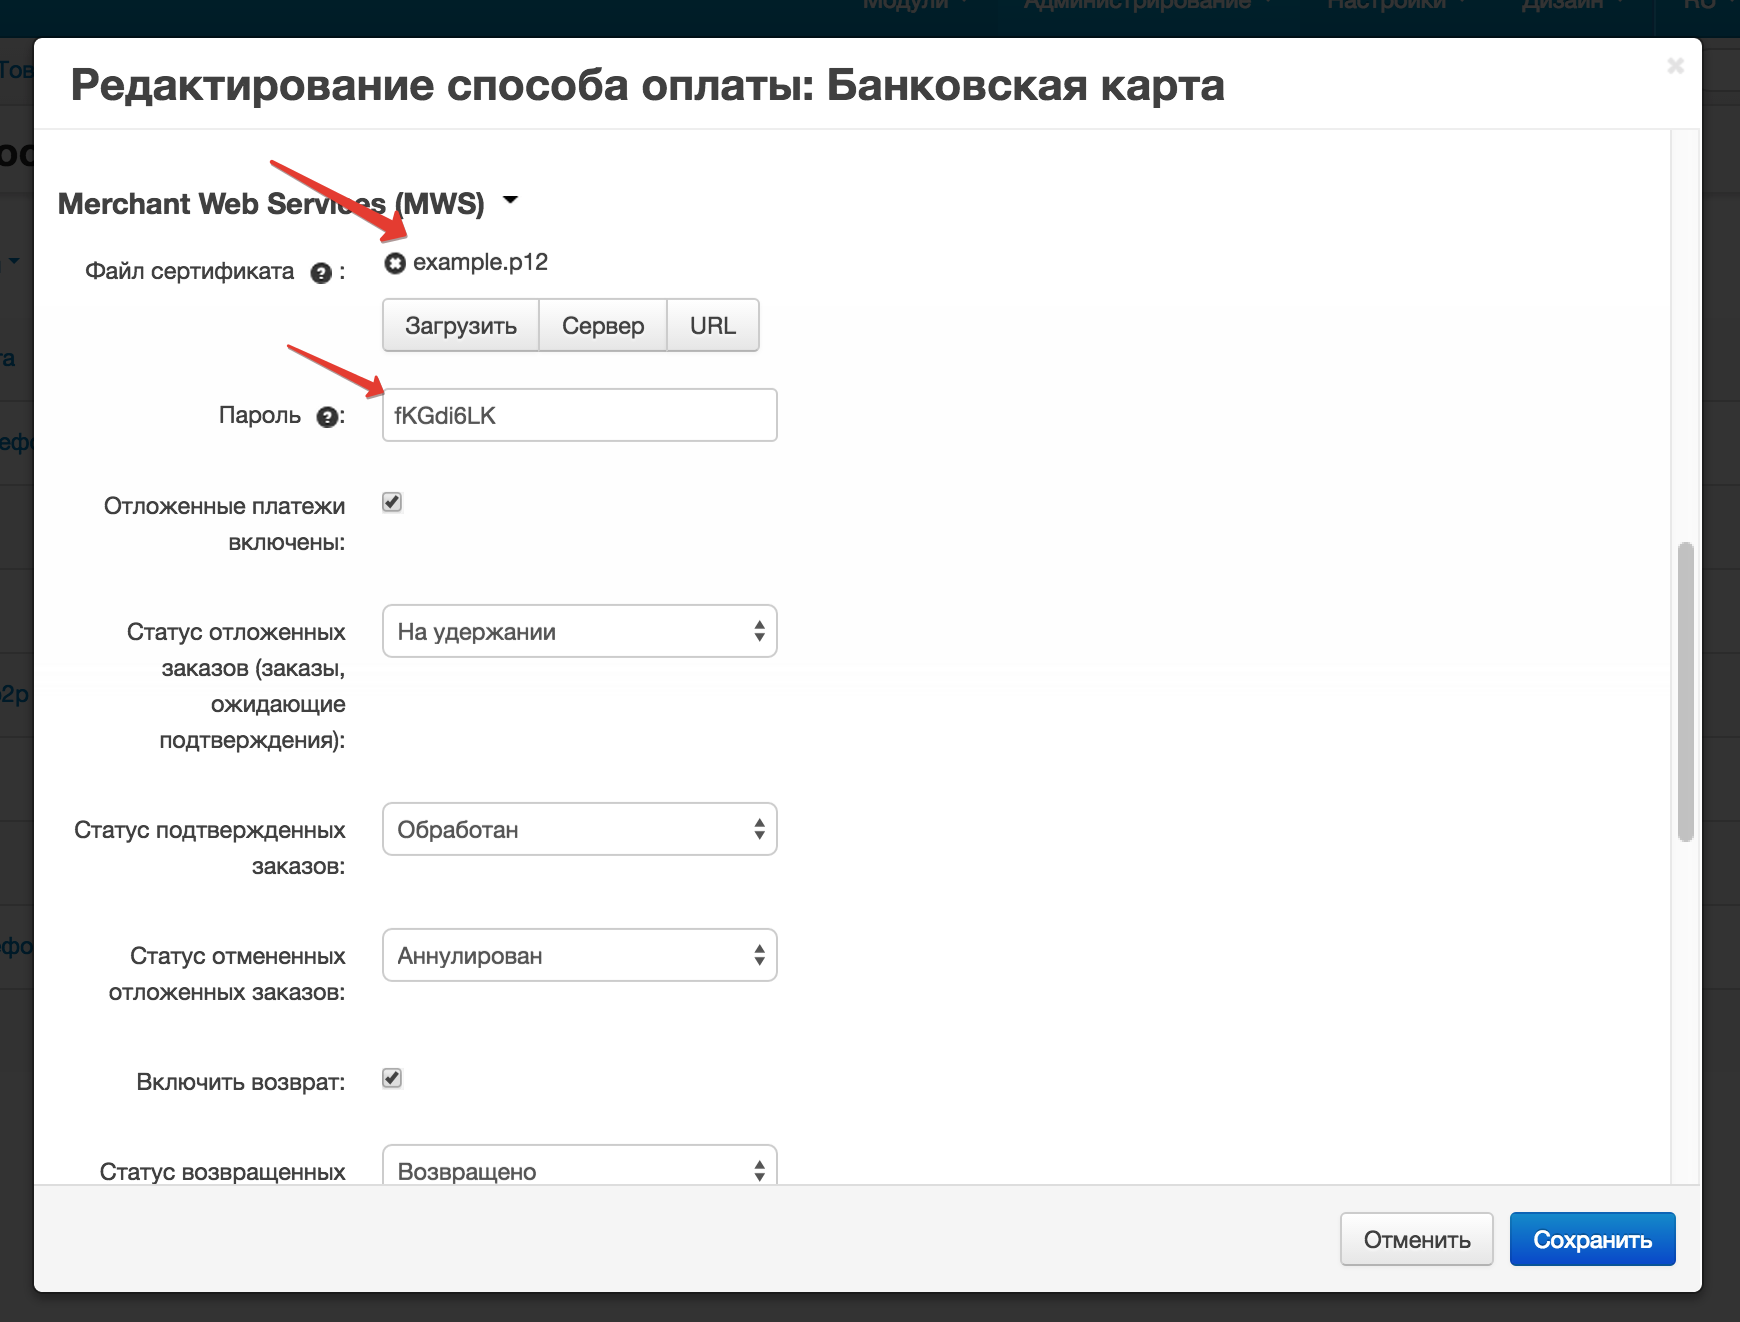This screenshot has width=1740, height=1322.
Task: Toggle Включить возврат checkbox
Action: coord(392,1078)
